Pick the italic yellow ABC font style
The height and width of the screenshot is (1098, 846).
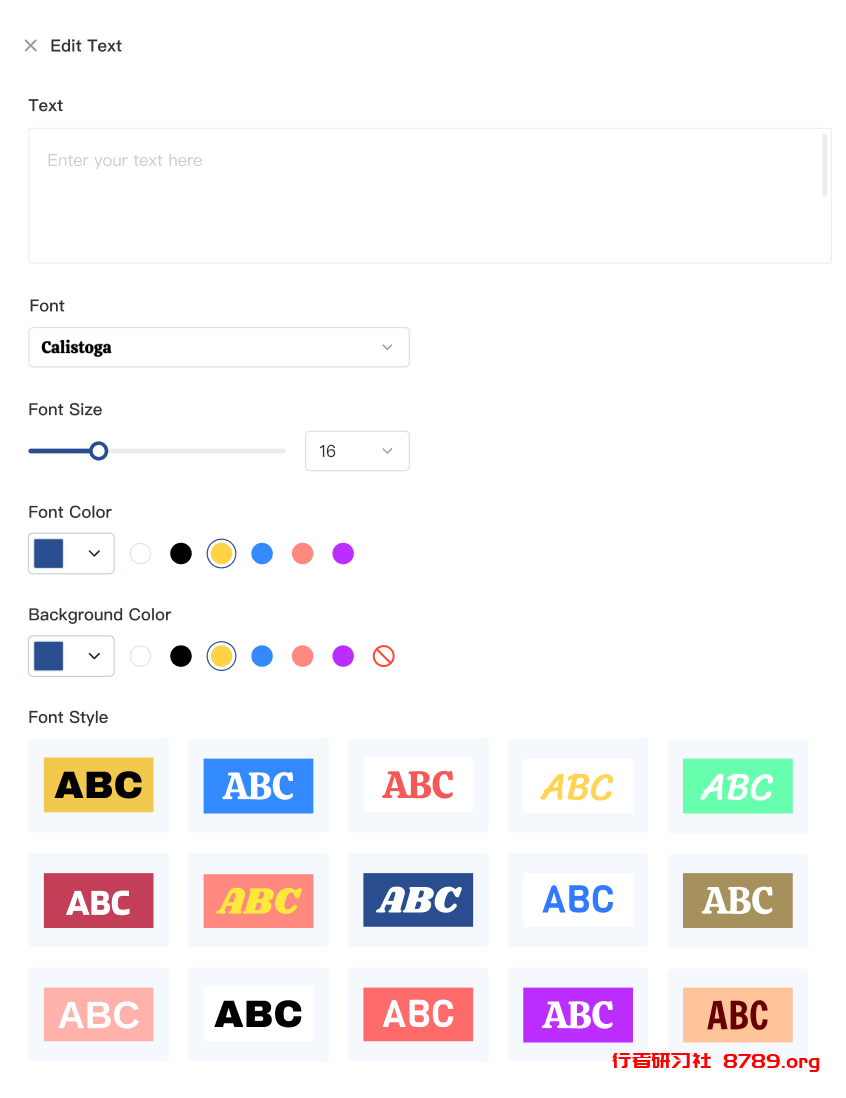pyautogui.click(x=578, y=785)
